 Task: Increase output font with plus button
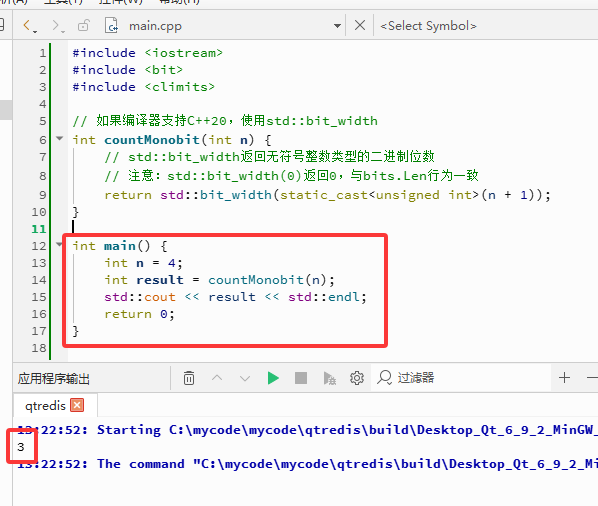(x=564, y=377)
